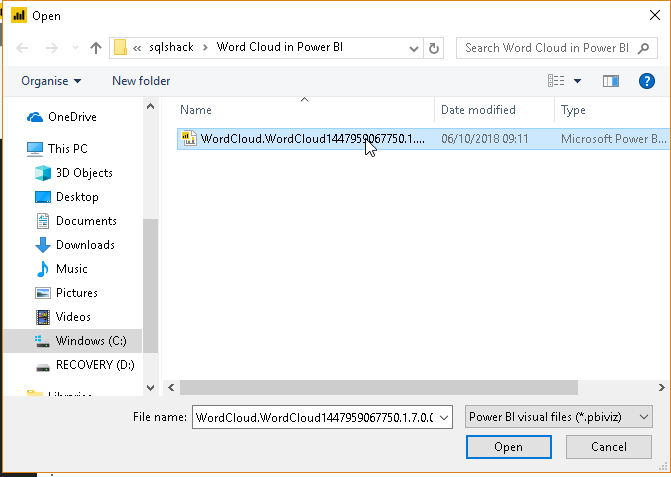Screen dimensions: 671x477
Task: Select the Word Cloud in Power BI breadcrumb
Action: 279,47
